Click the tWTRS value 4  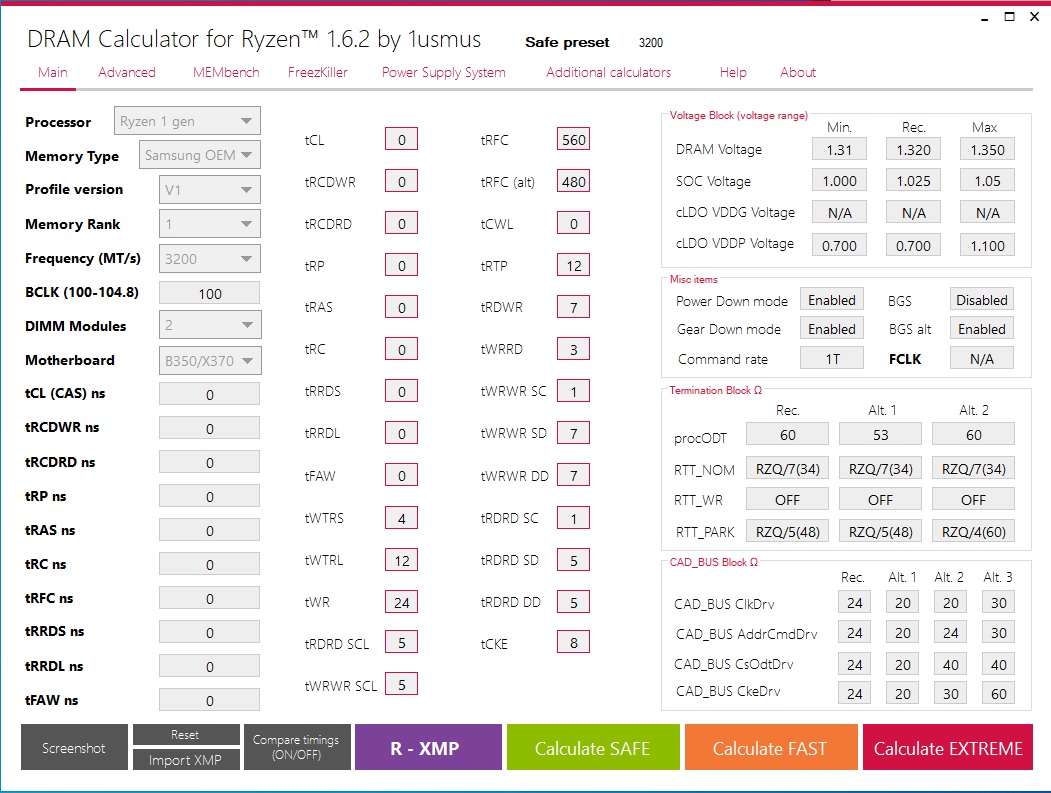tap(401, 518)
